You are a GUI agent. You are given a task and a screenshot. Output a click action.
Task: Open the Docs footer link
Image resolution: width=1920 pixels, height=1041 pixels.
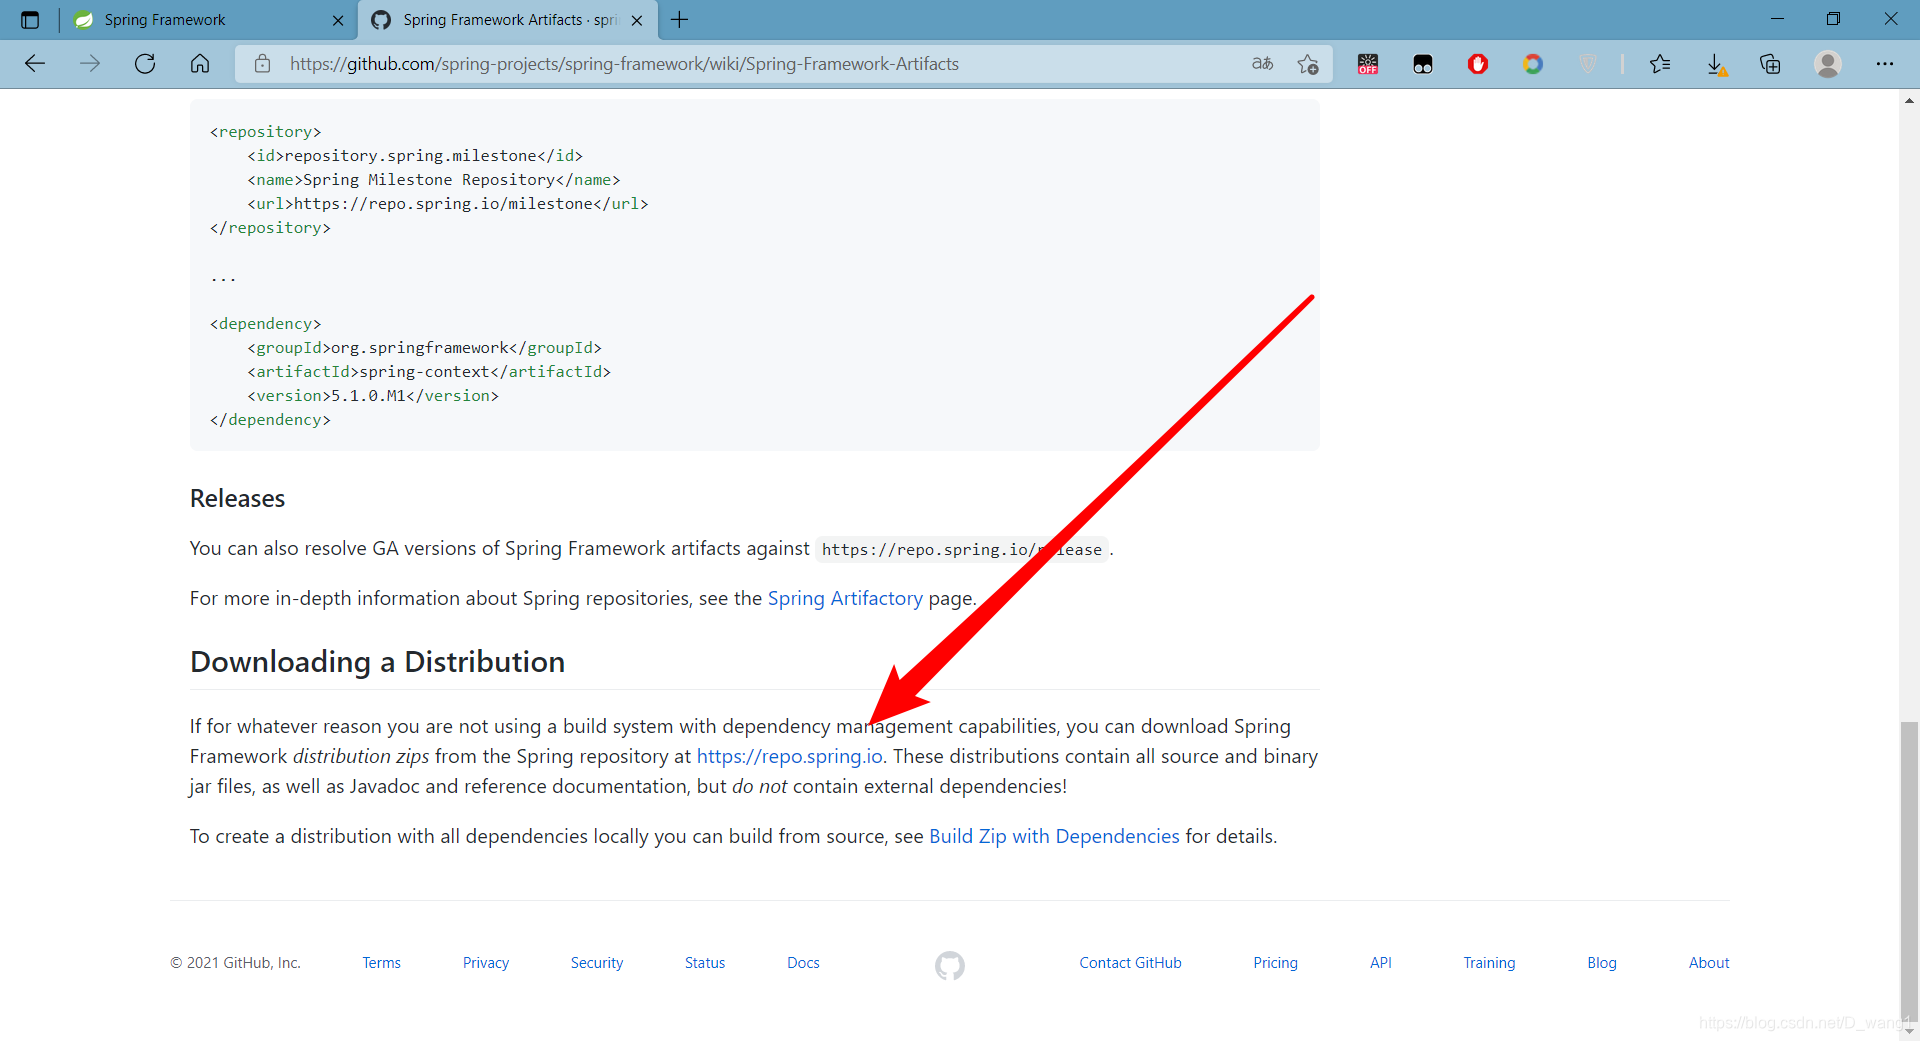(803, 963)
